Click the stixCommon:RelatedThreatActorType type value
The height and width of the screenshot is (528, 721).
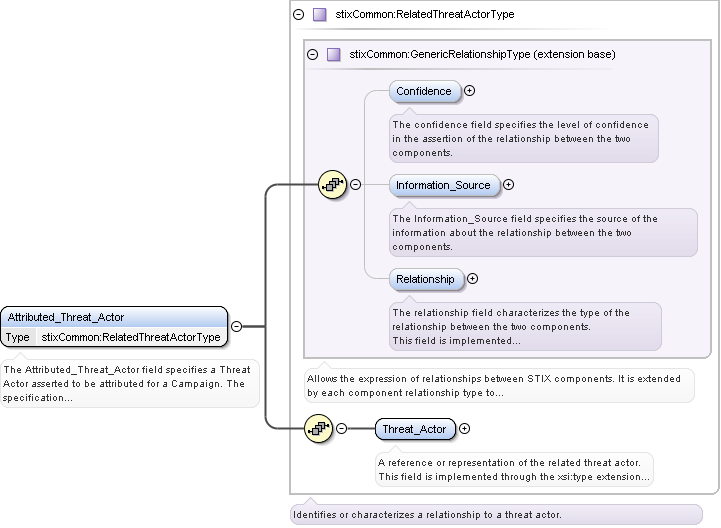[130, 338]
